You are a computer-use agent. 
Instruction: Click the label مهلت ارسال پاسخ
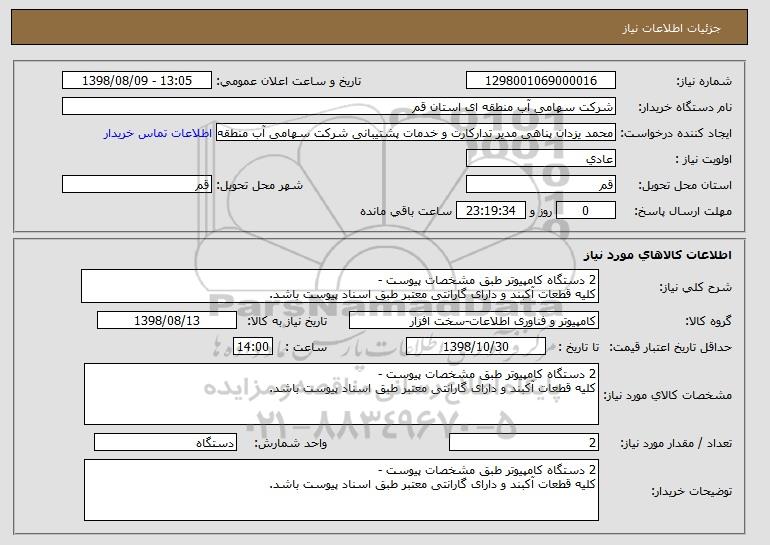[x=683, y=212]
